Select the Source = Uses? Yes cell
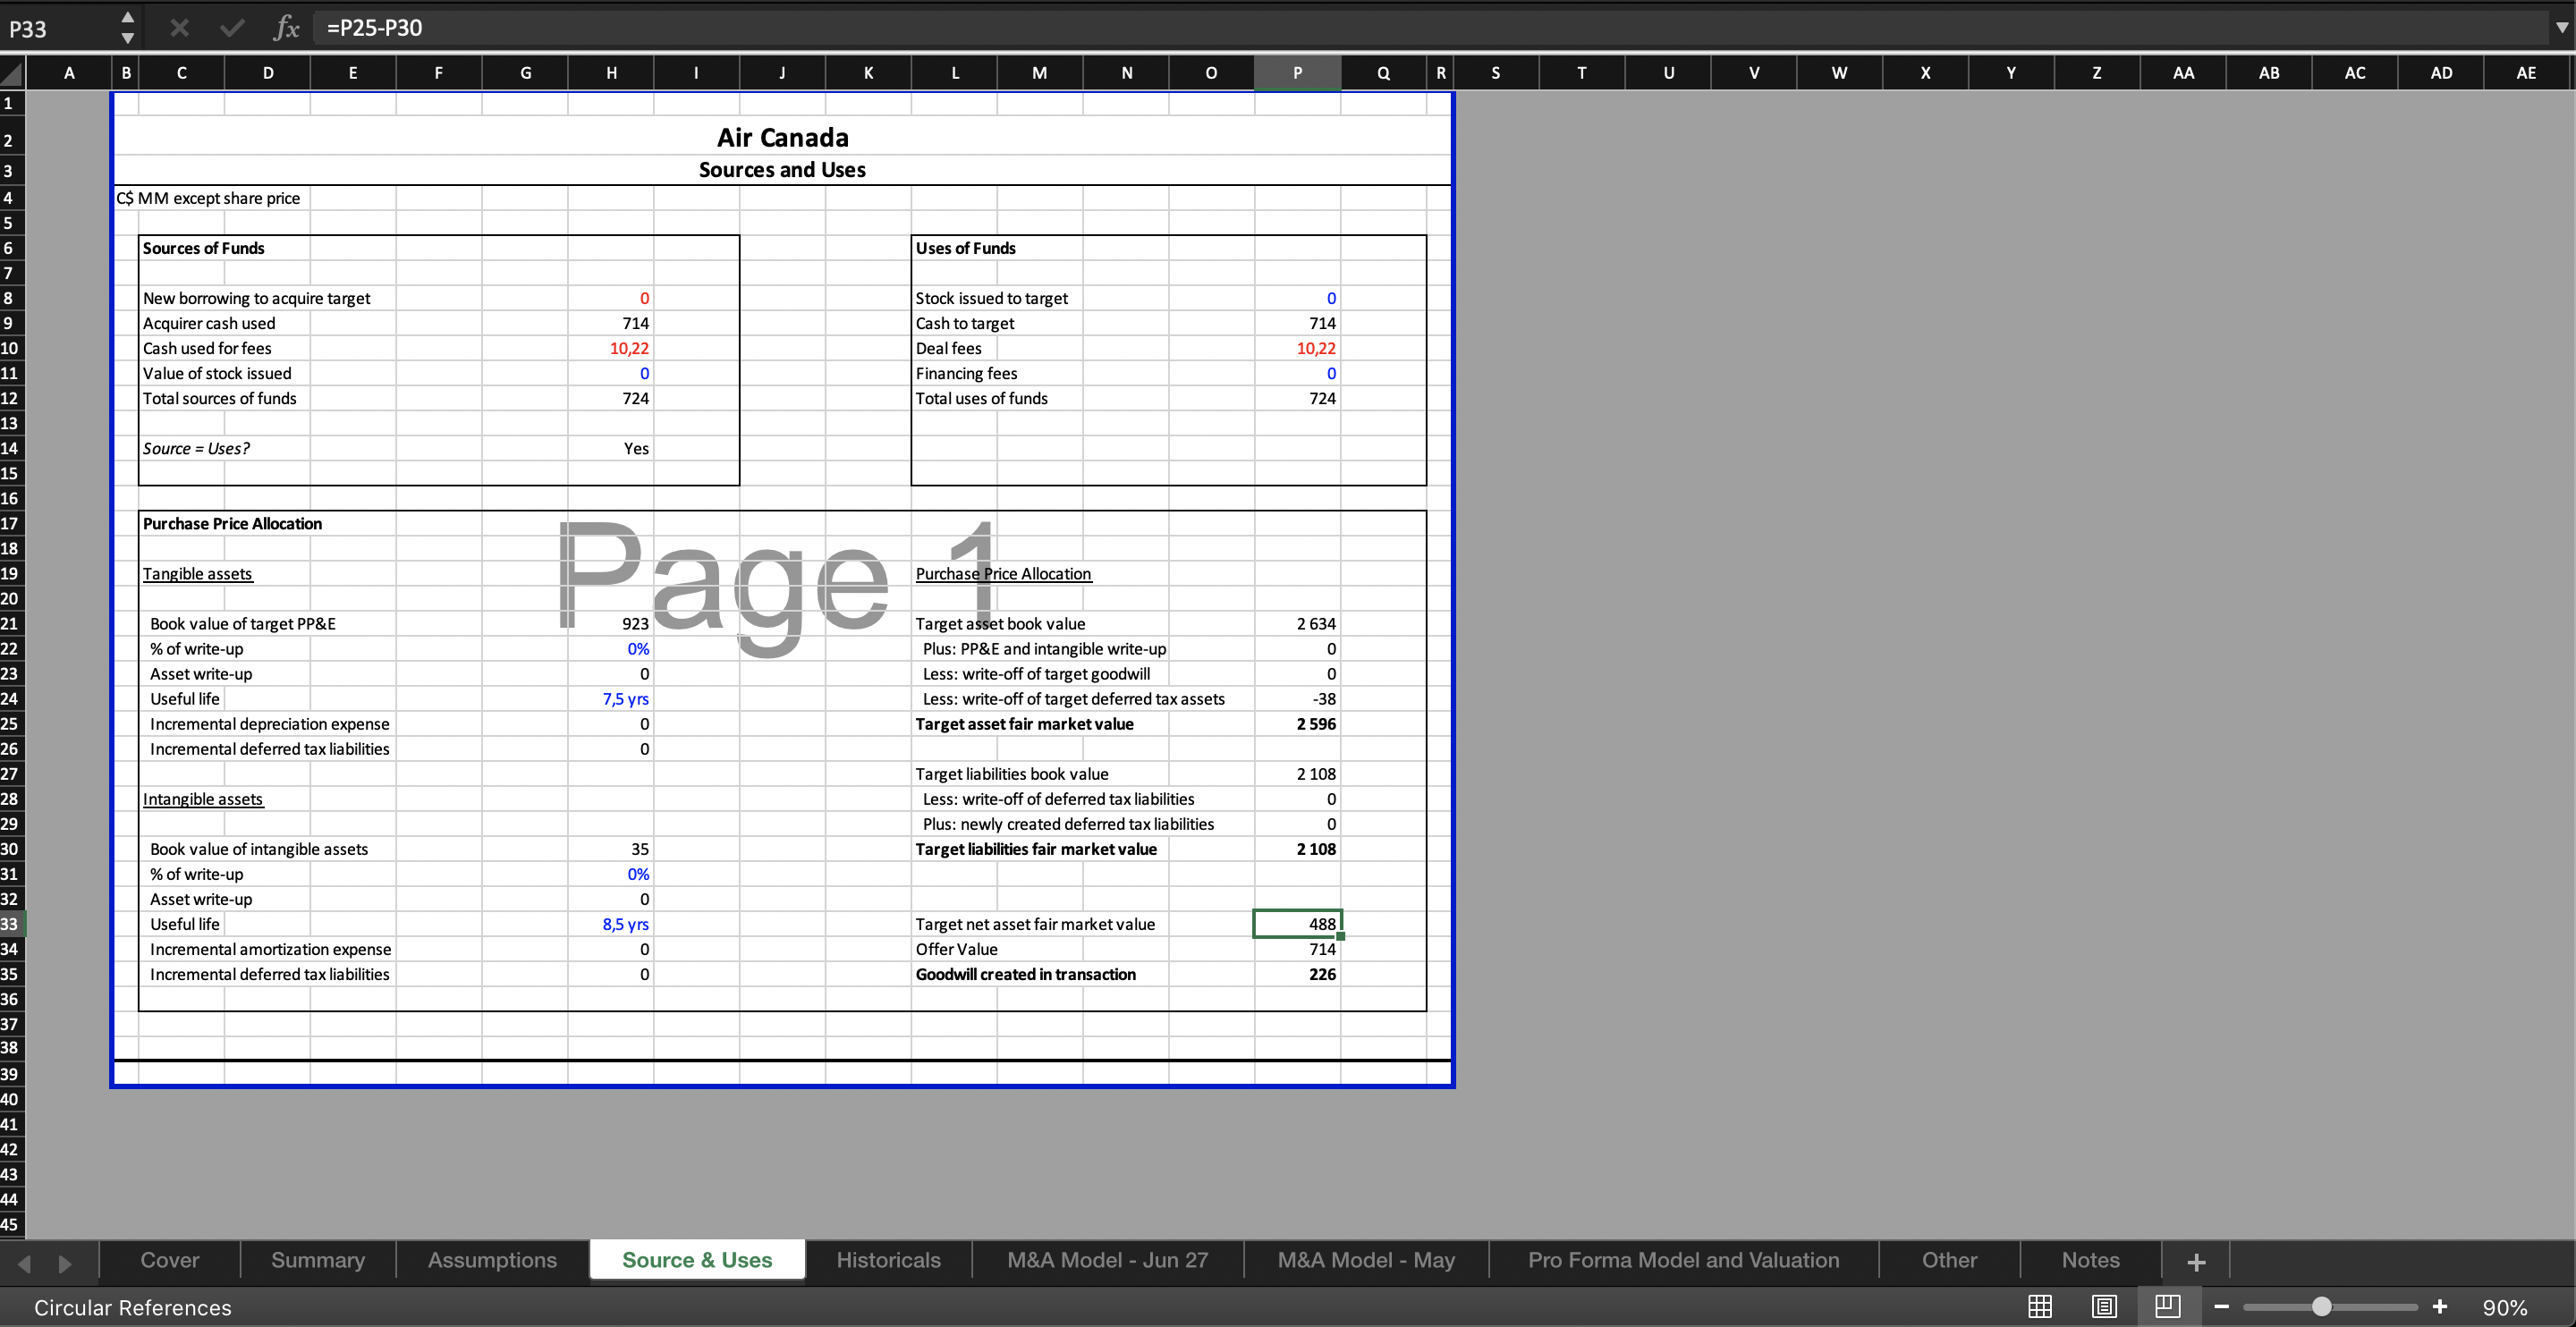 [x=611, y=448]
